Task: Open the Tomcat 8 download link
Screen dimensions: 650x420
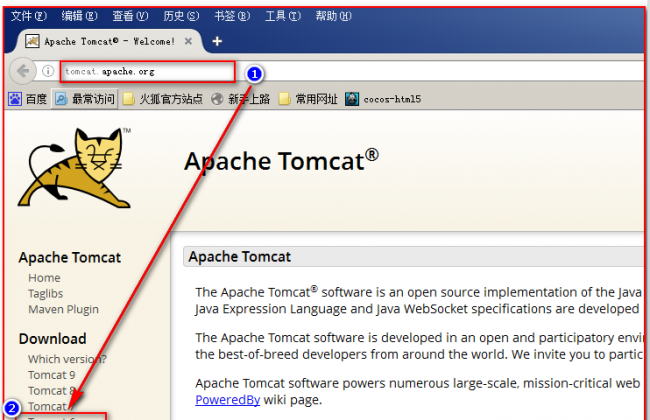Action: [x=52, y=391]
